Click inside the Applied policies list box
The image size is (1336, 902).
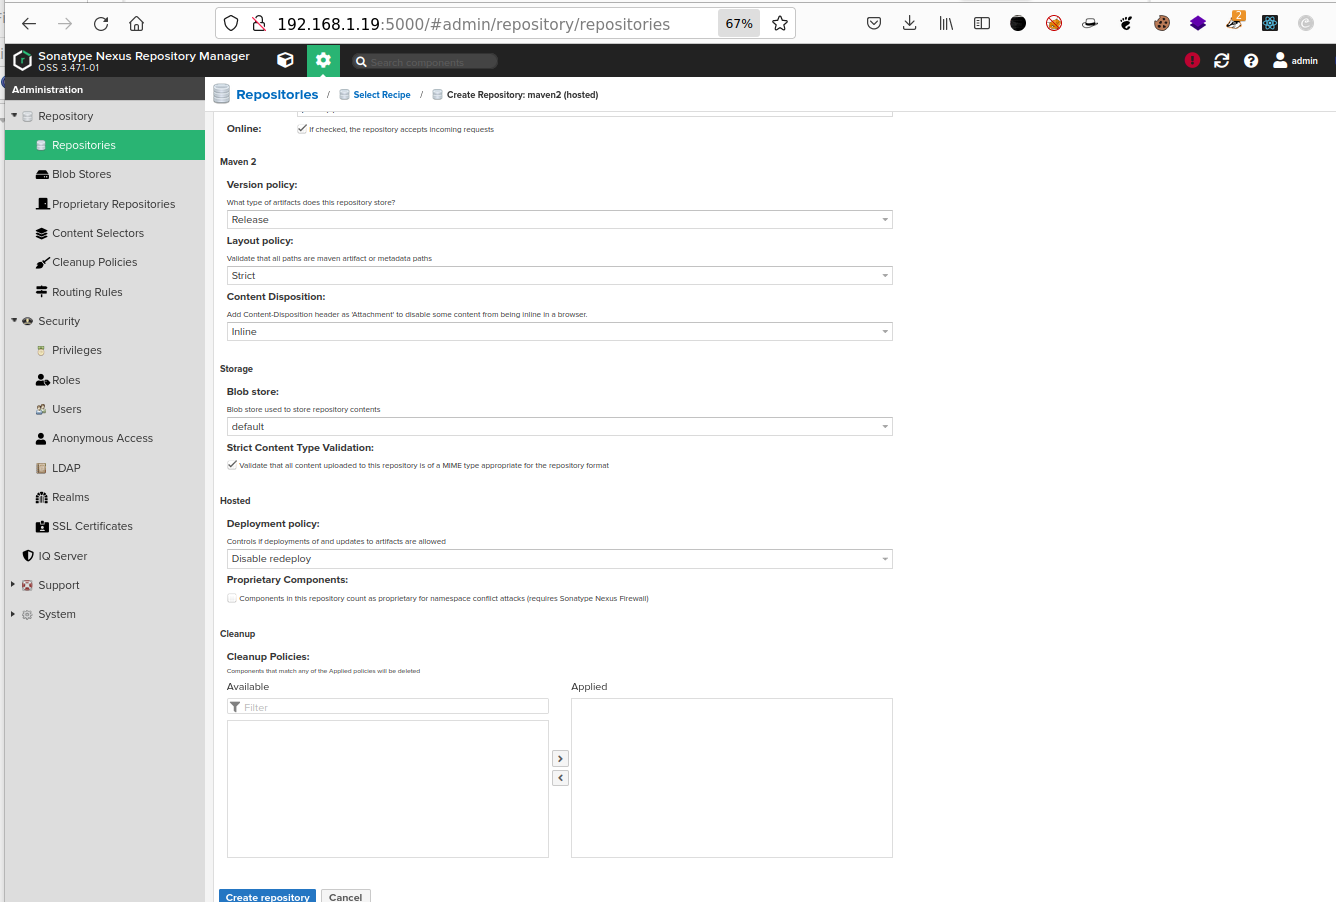point(732,778)
